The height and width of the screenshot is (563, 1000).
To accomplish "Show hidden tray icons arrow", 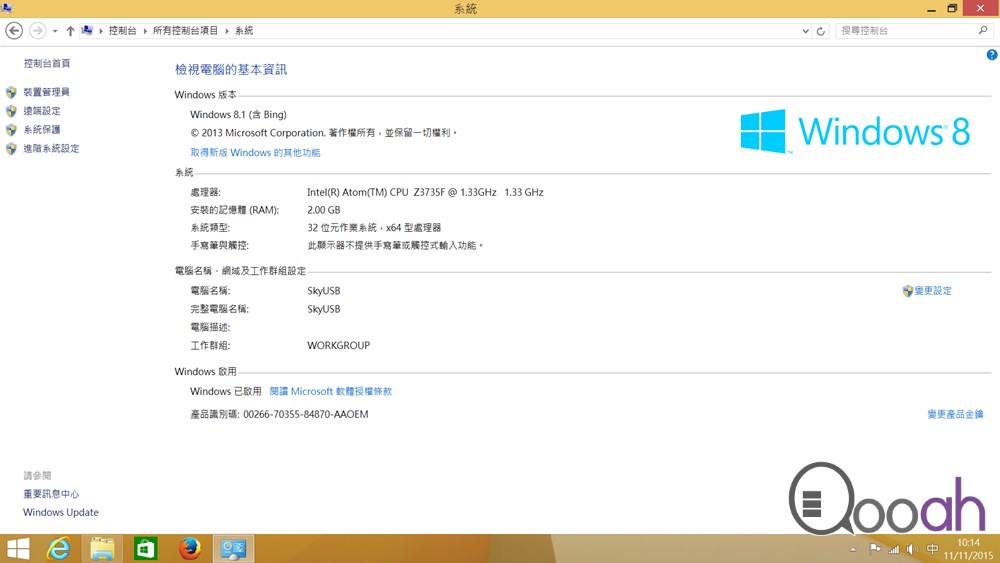I will pyautogui.click(x=853, y=549).
